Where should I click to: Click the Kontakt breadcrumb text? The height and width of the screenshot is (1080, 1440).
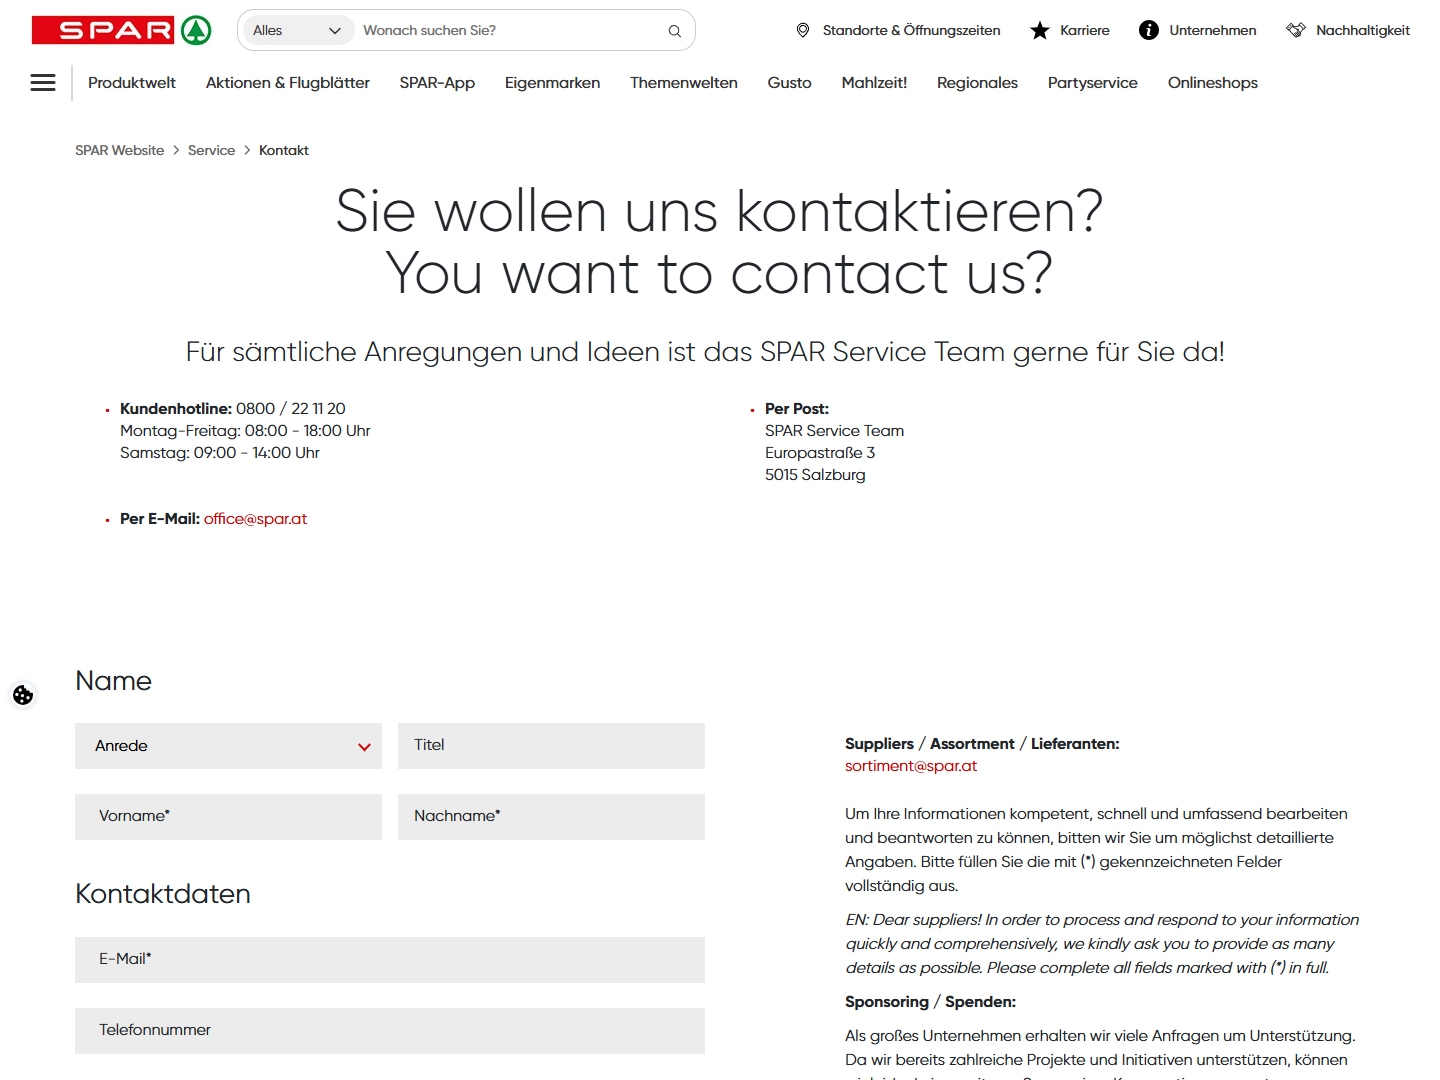[284, 150]
